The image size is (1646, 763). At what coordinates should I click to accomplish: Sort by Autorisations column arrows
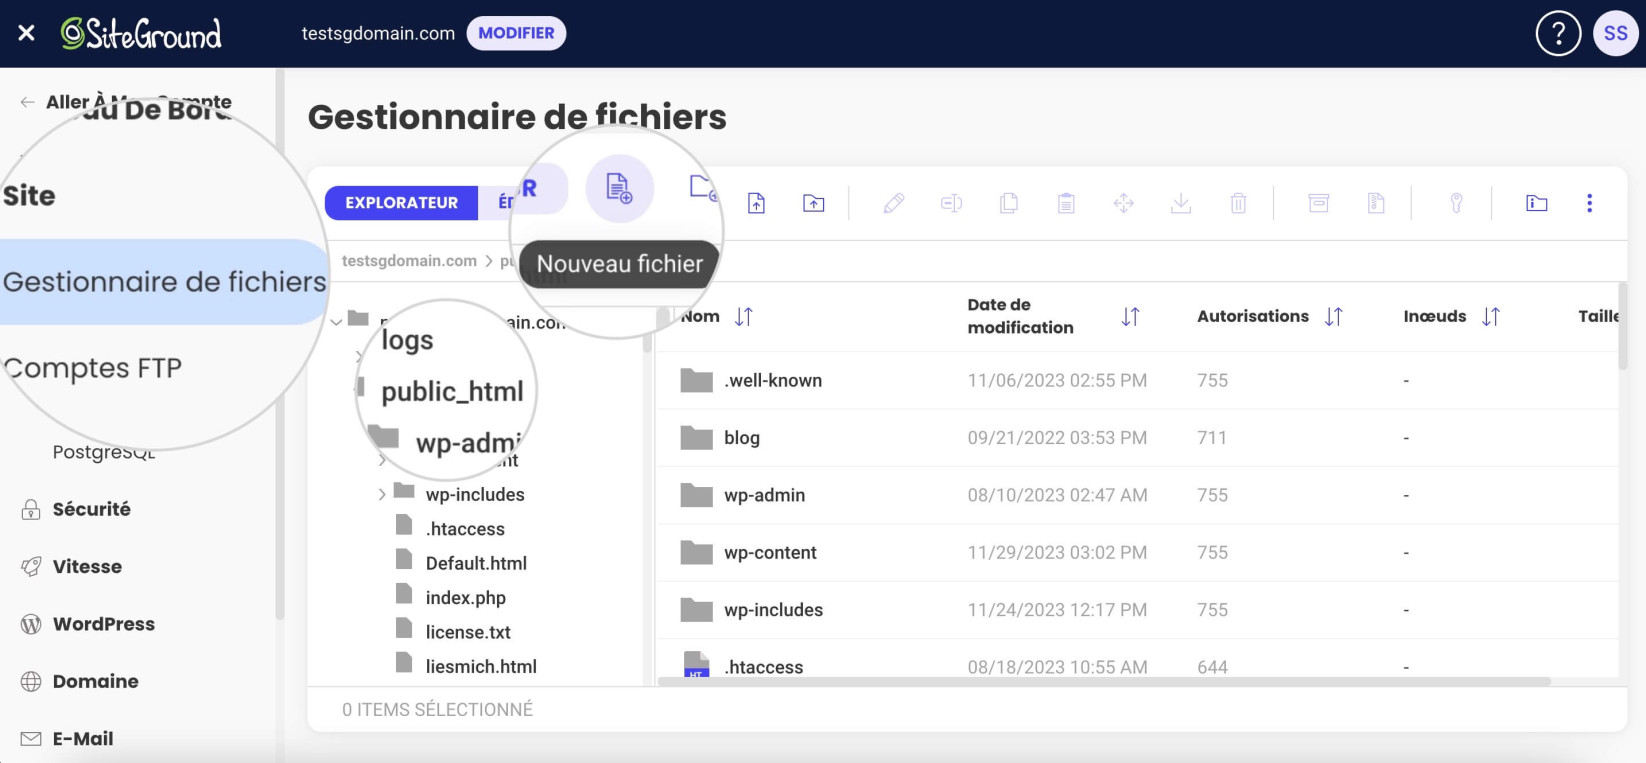1333,317
